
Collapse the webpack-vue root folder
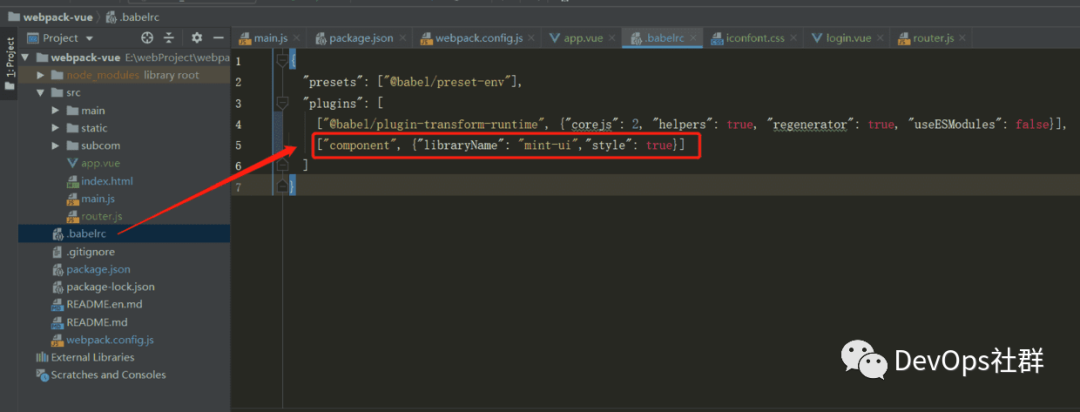pos(25,56)
